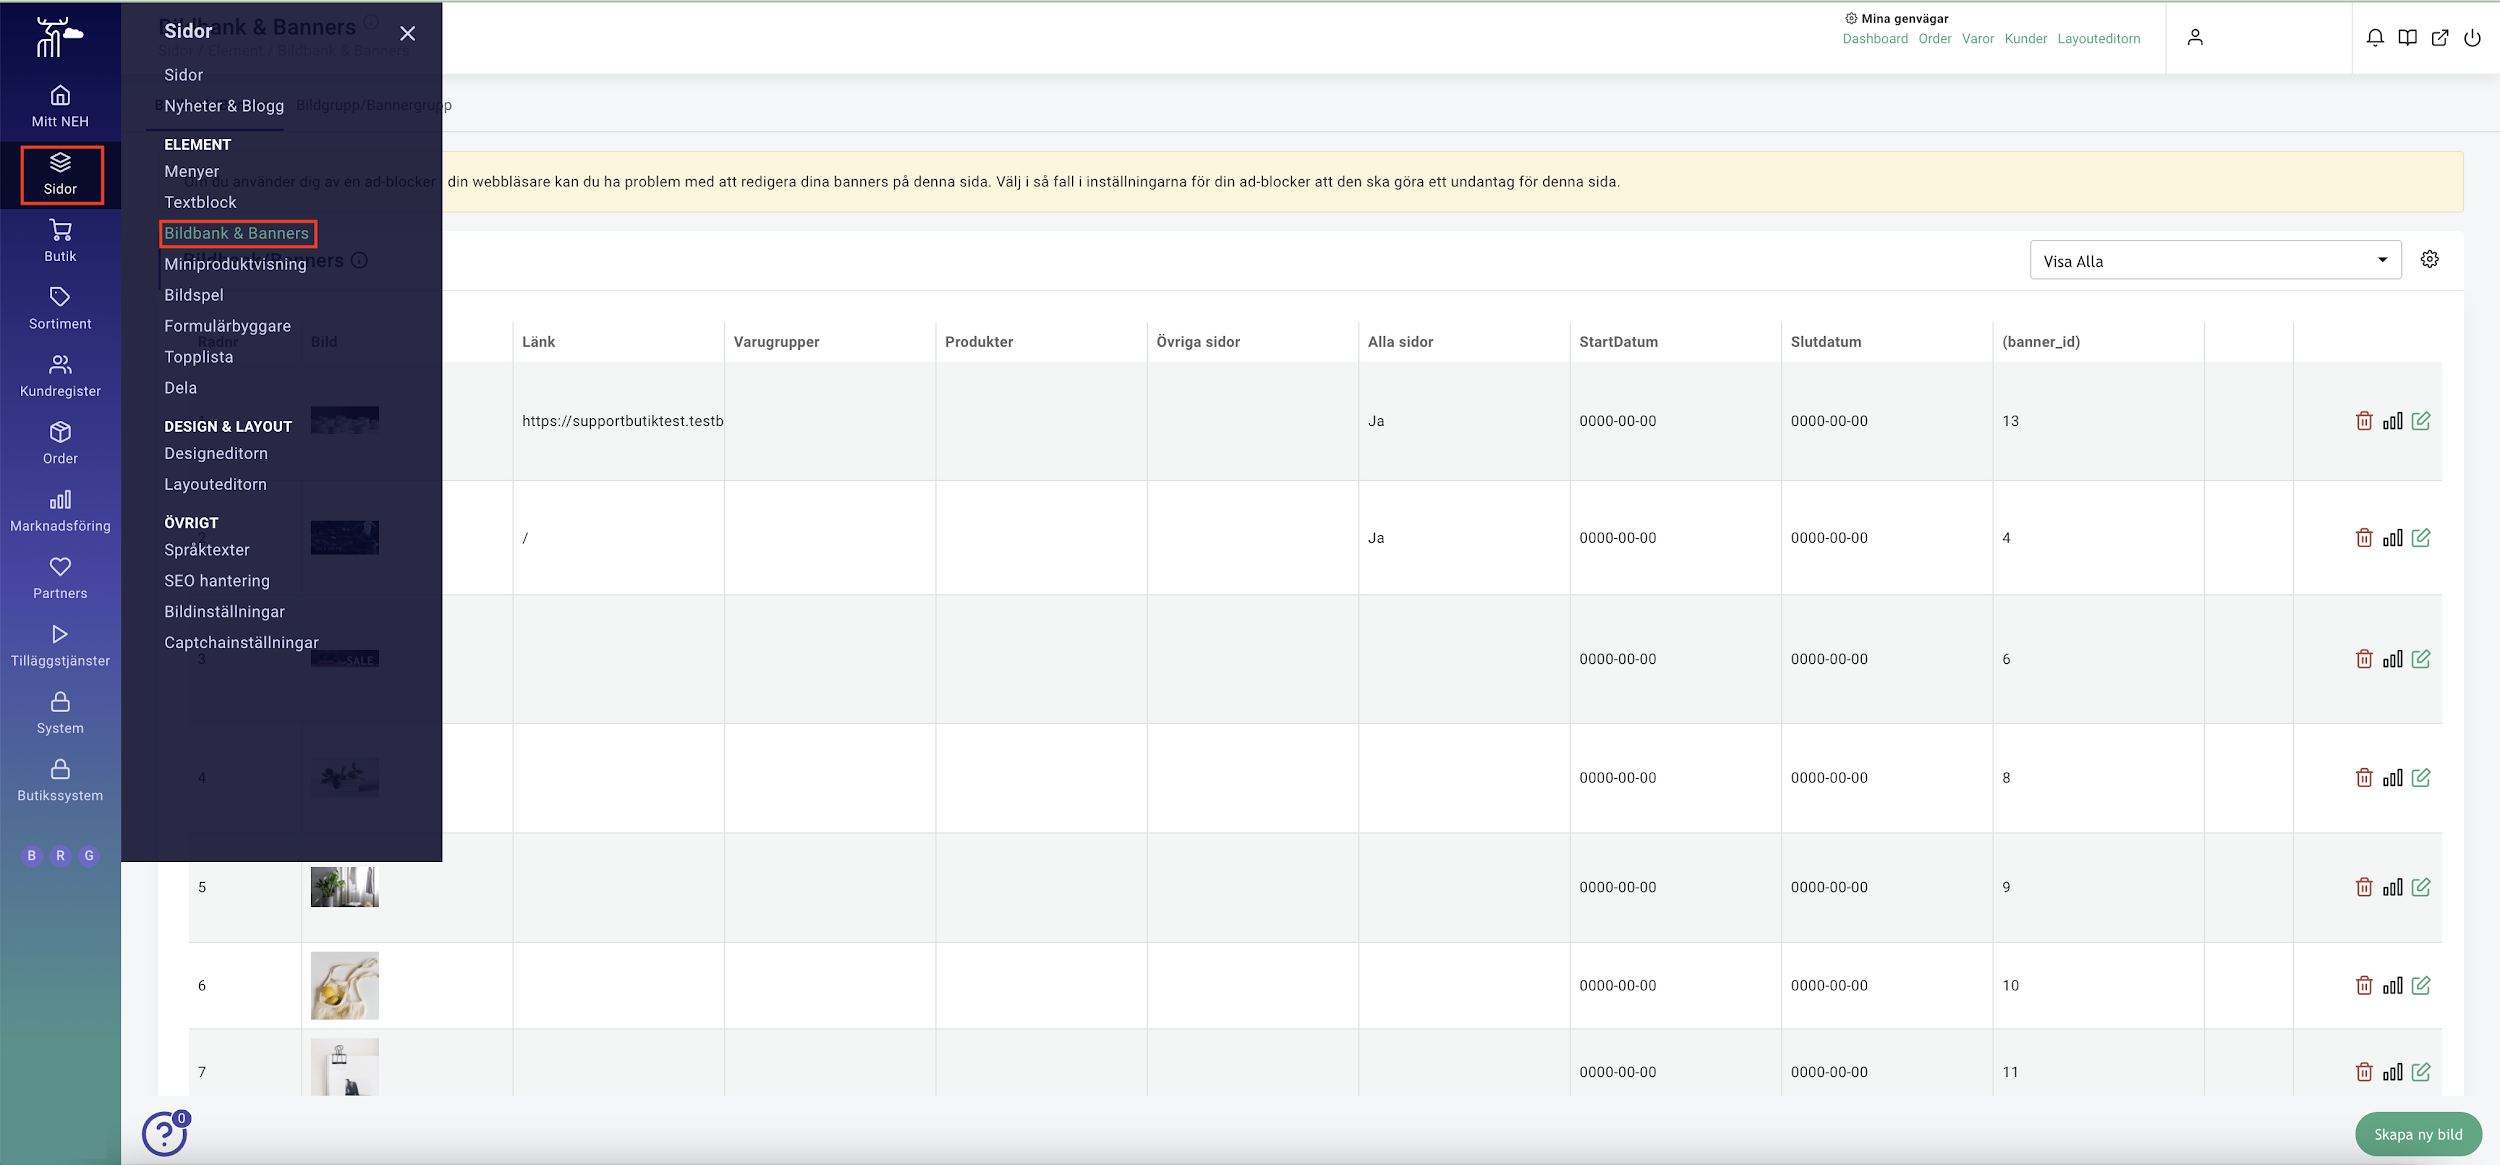Follow the Kunder shortcut link
Image resolution: width=2500 pixels, height=1165 pixels.
coord(2026,39)
